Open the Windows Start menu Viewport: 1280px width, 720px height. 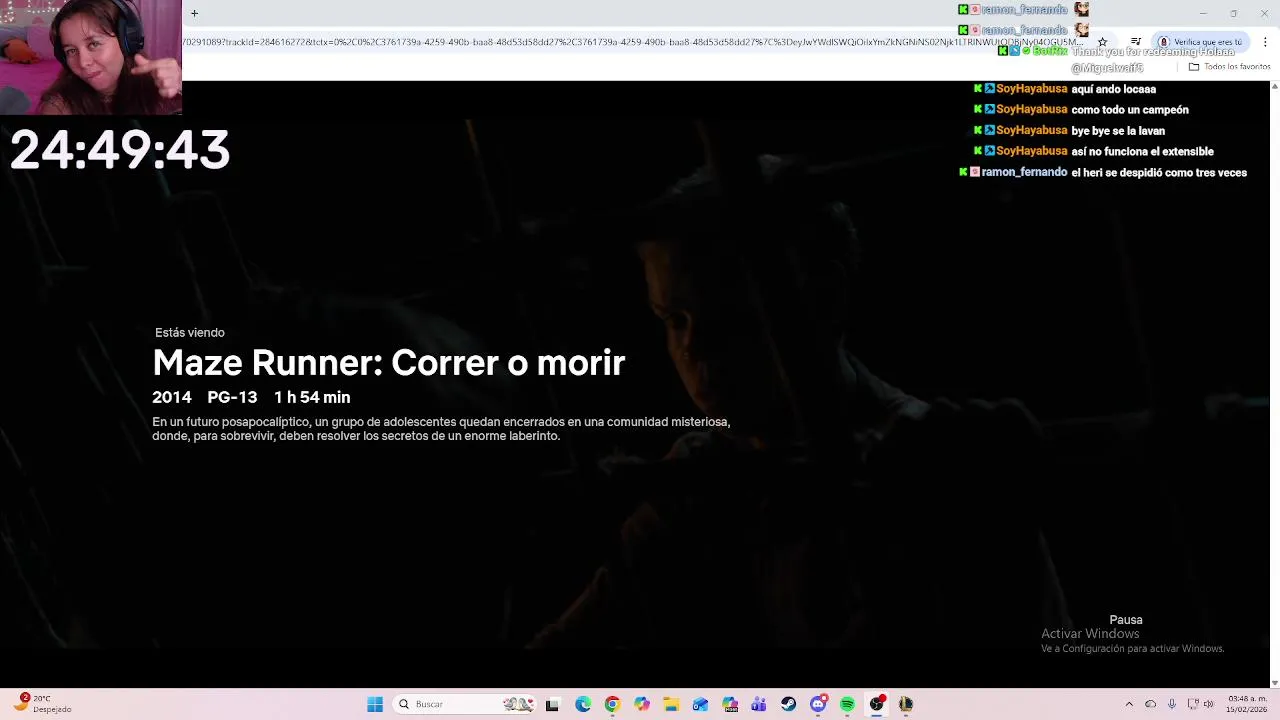(x=375, y=704)
